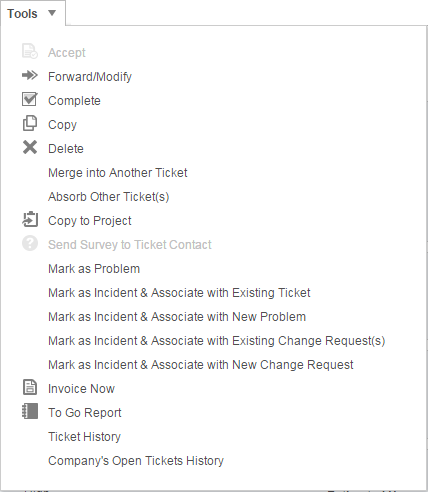Screen dimensions: 428x492
Task: Click the Tools menu label
Action: coord(22,14)
